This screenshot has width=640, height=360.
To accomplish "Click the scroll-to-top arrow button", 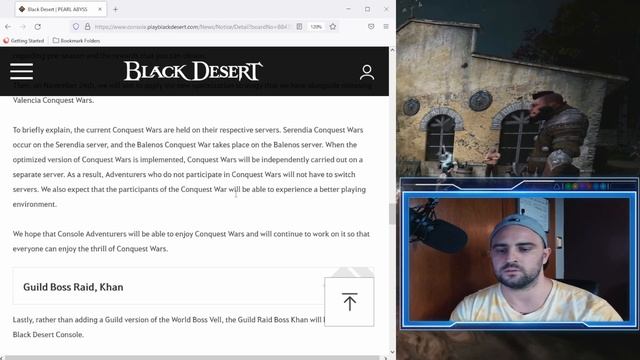I will click(349, 302).
